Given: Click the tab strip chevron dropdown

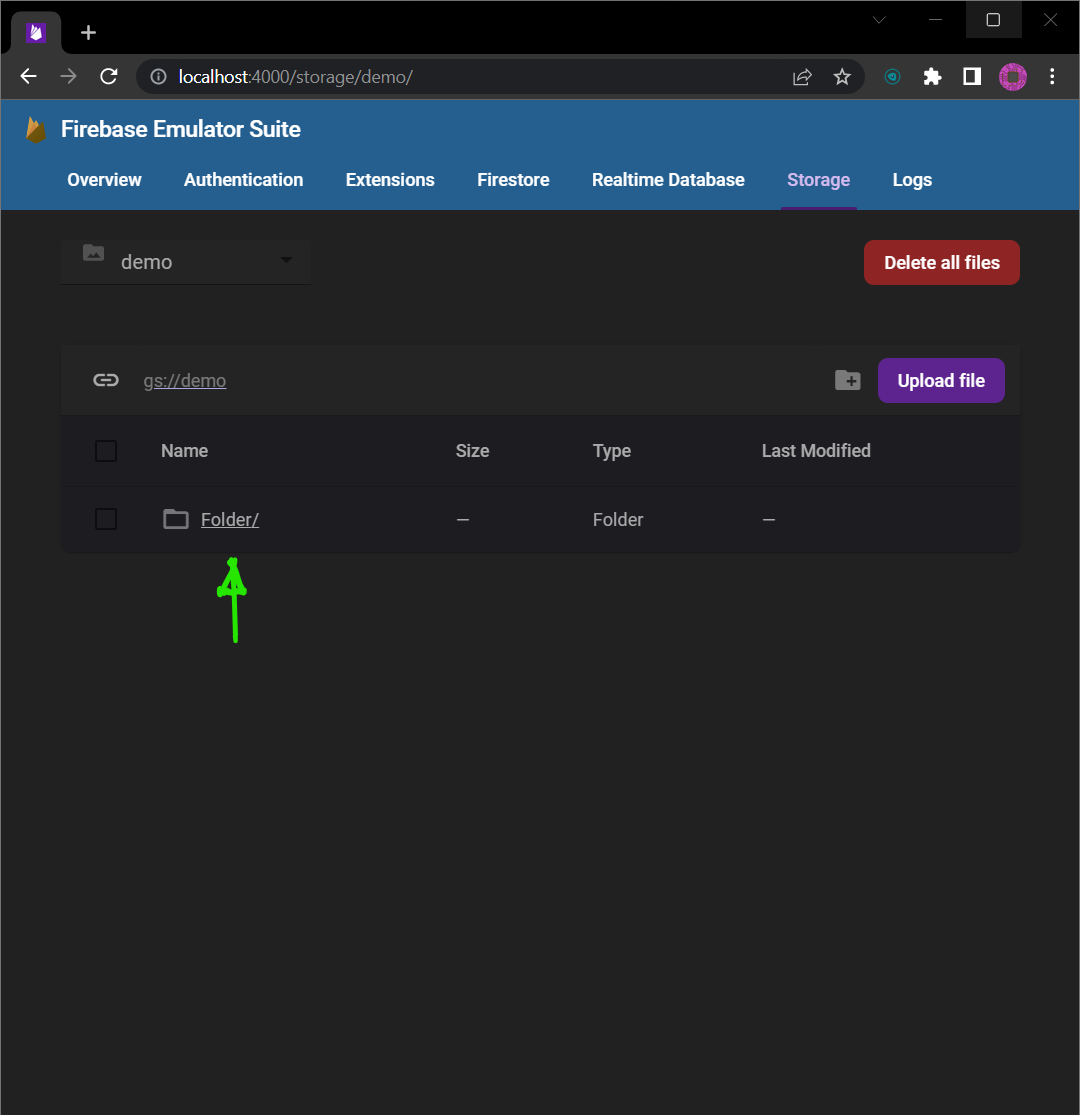Looking at the screenshot, I should coord(878,19).
